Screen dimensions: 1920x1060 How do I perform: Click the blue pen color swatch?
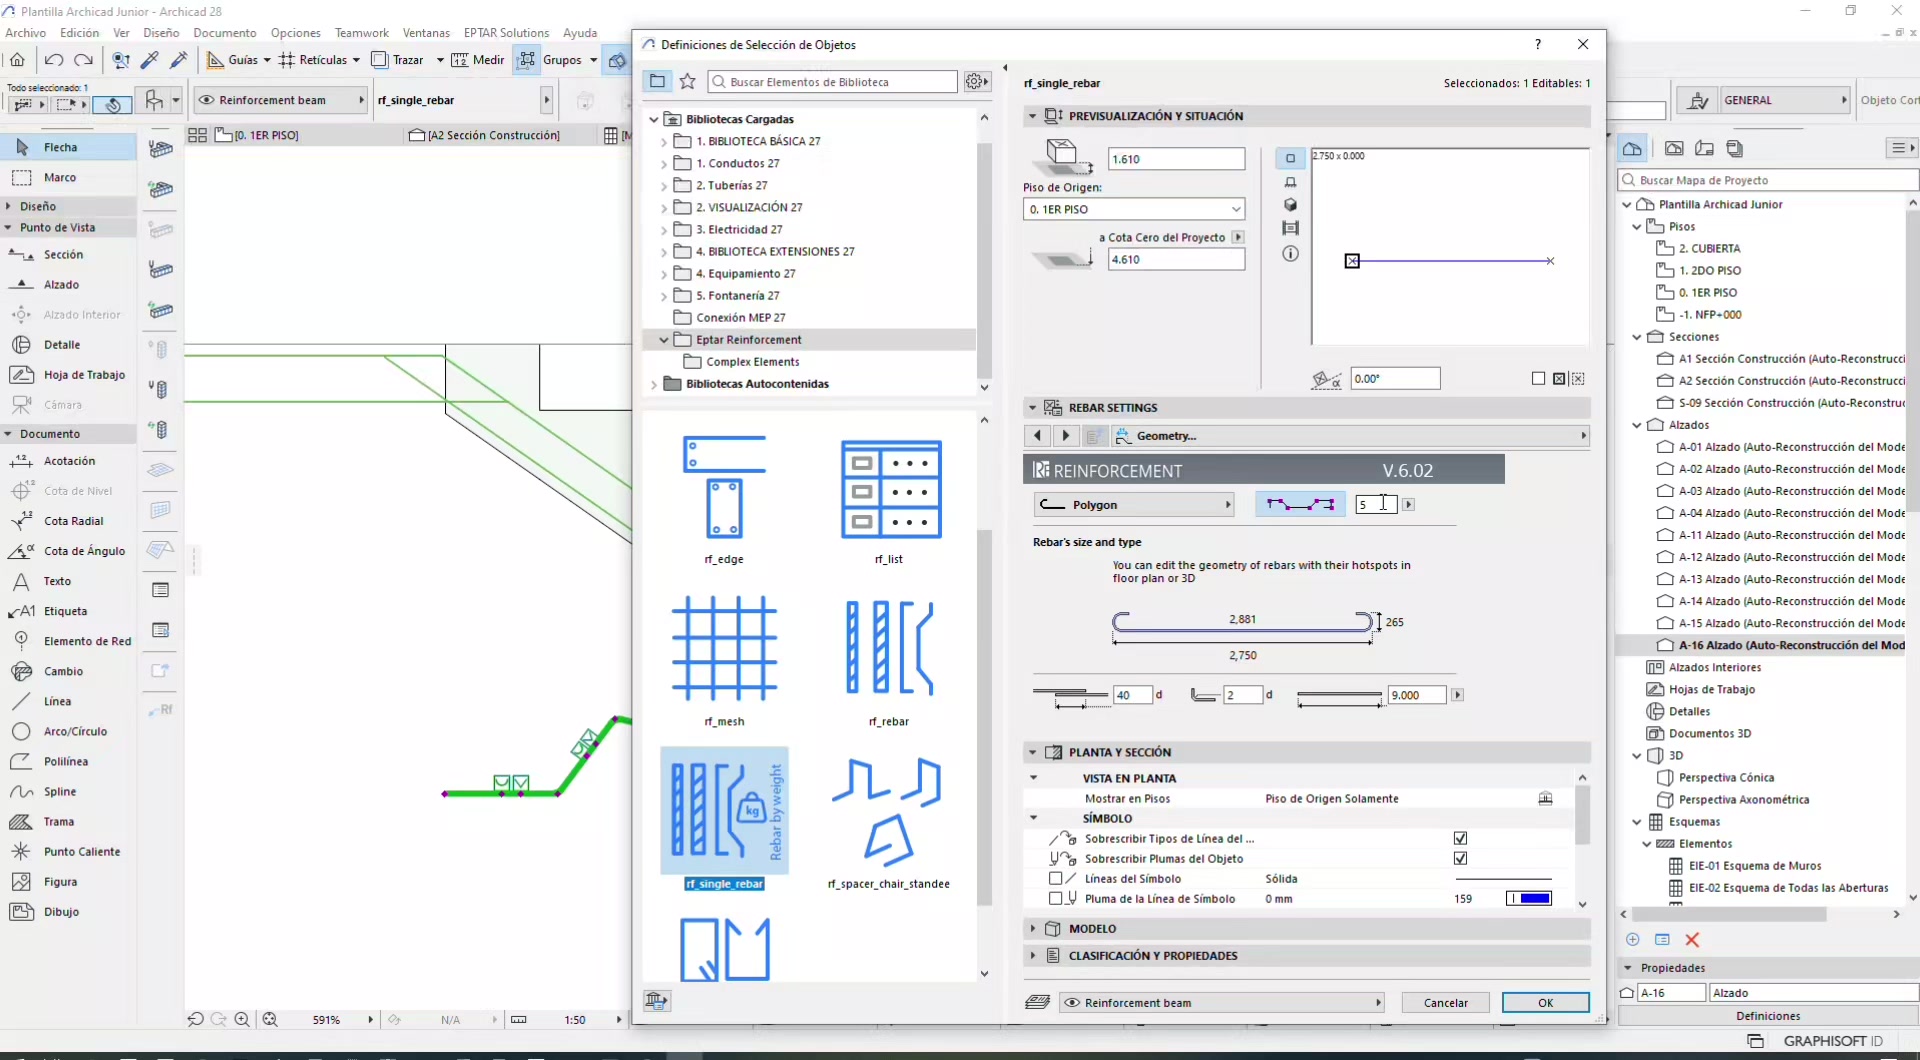[x=1529, y=899]
